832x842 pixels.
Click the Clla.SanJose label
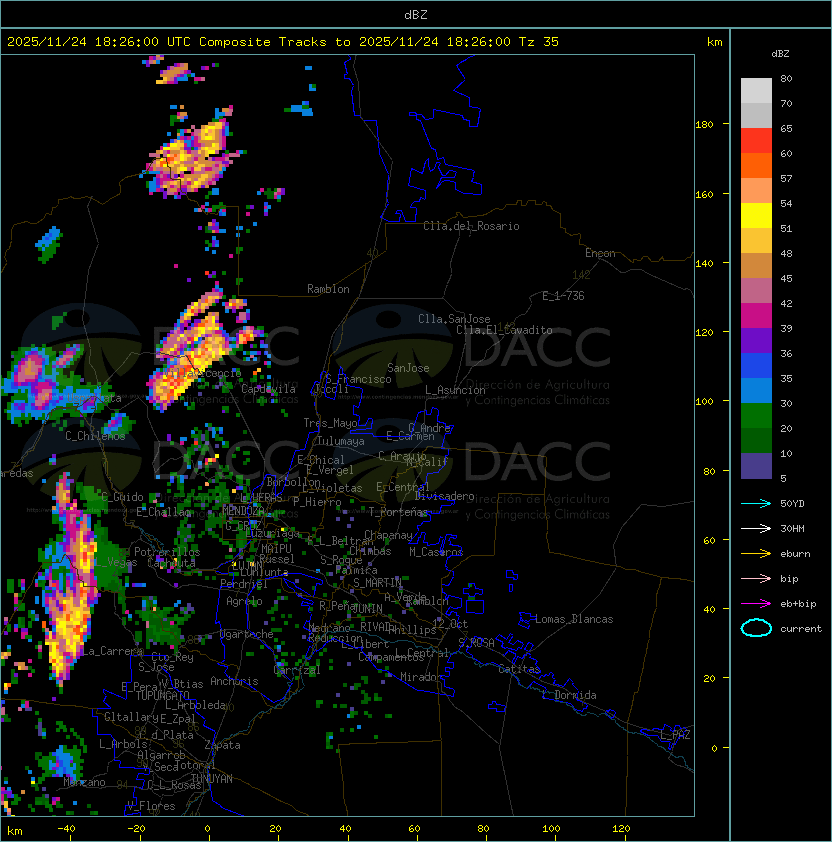[454, 319]
